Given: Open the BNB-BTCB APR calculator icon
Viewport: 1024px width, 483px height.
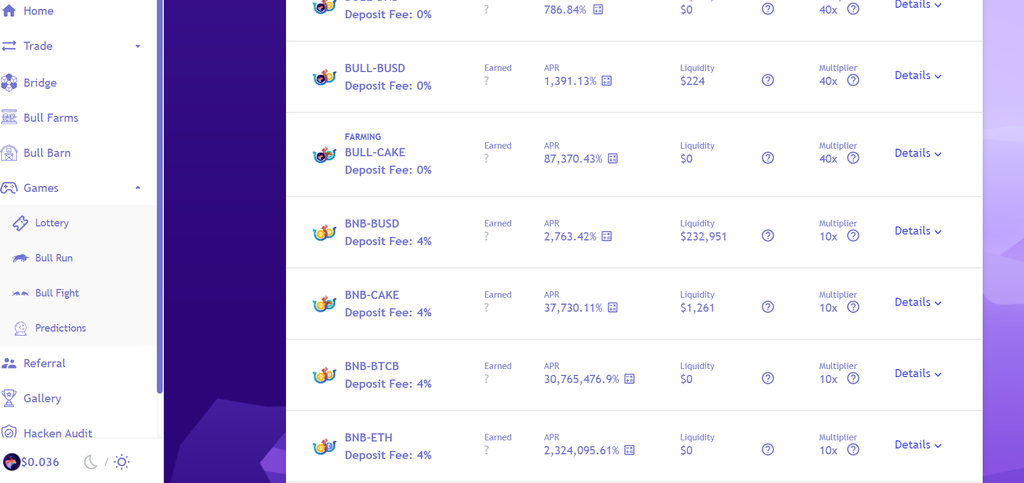Looking at the screenshot, I should click(x=630, y=379).
